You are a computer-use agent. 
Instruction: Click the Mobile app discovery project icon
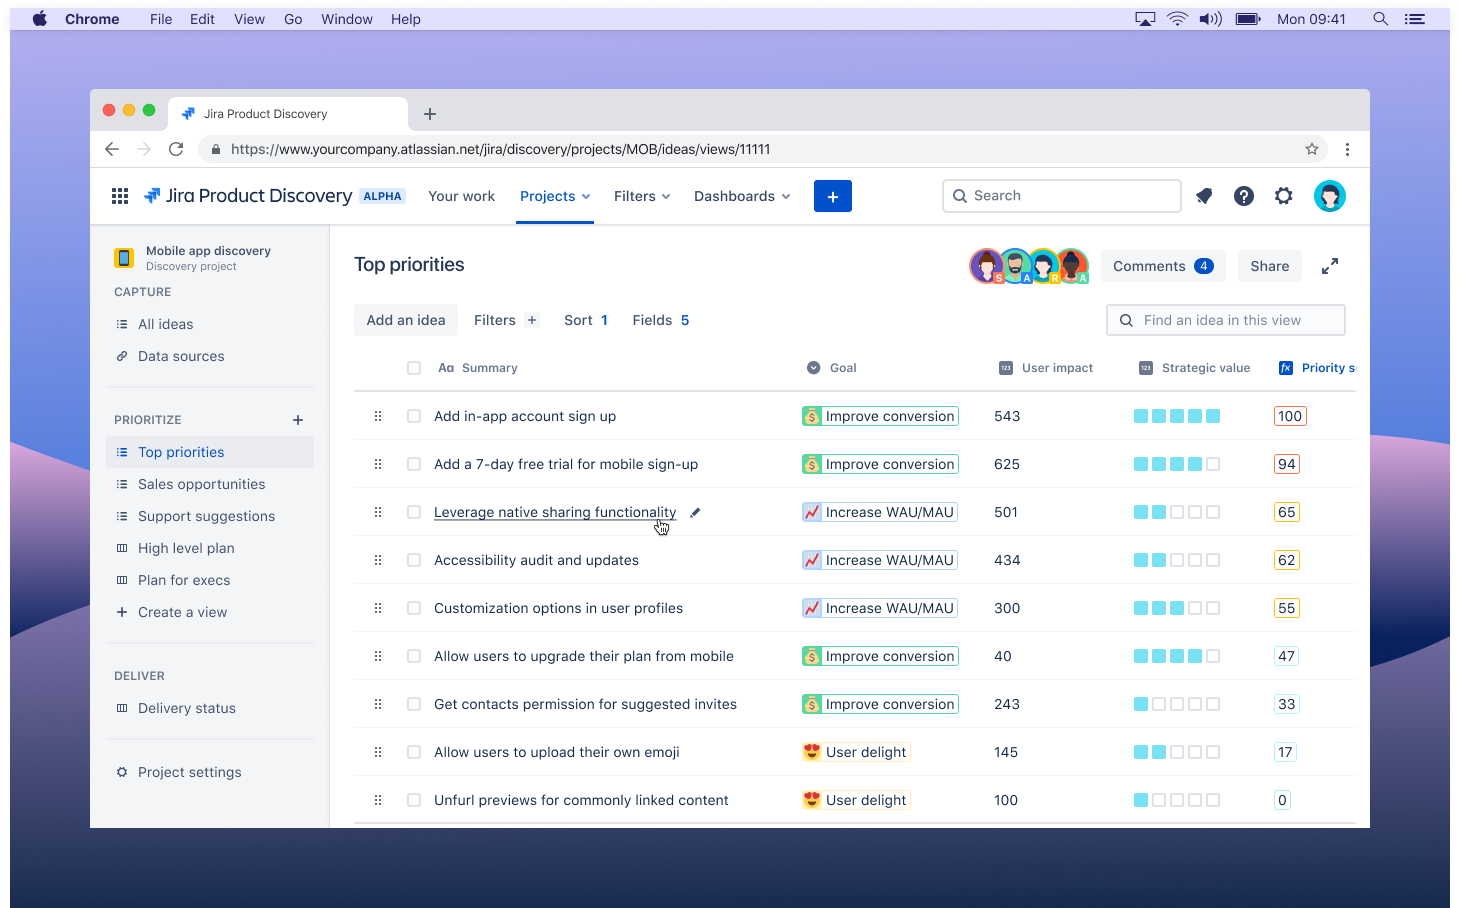(124, 258)
